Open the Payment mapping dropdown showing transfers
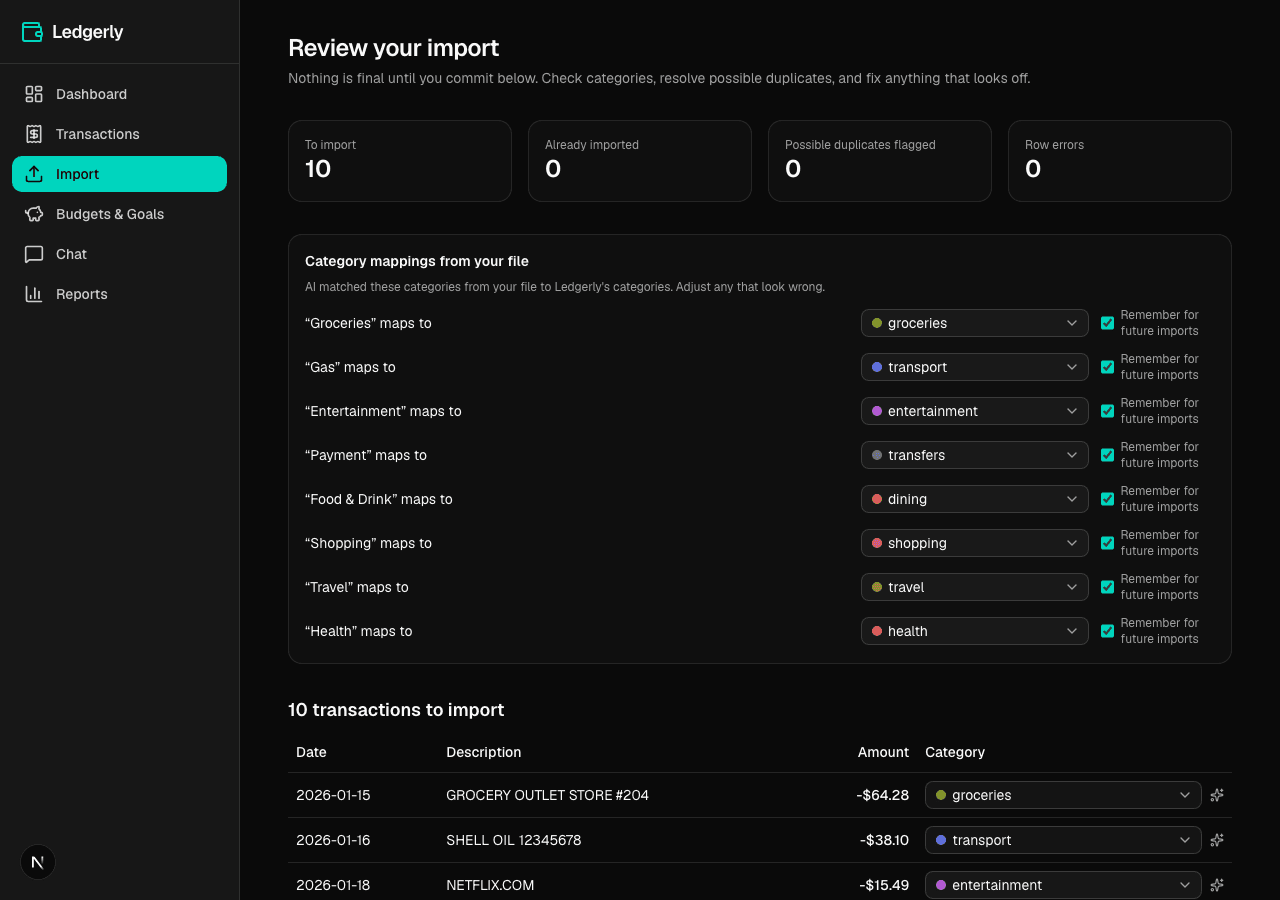This screenshot has height=900, width=1280. point(975,455)
